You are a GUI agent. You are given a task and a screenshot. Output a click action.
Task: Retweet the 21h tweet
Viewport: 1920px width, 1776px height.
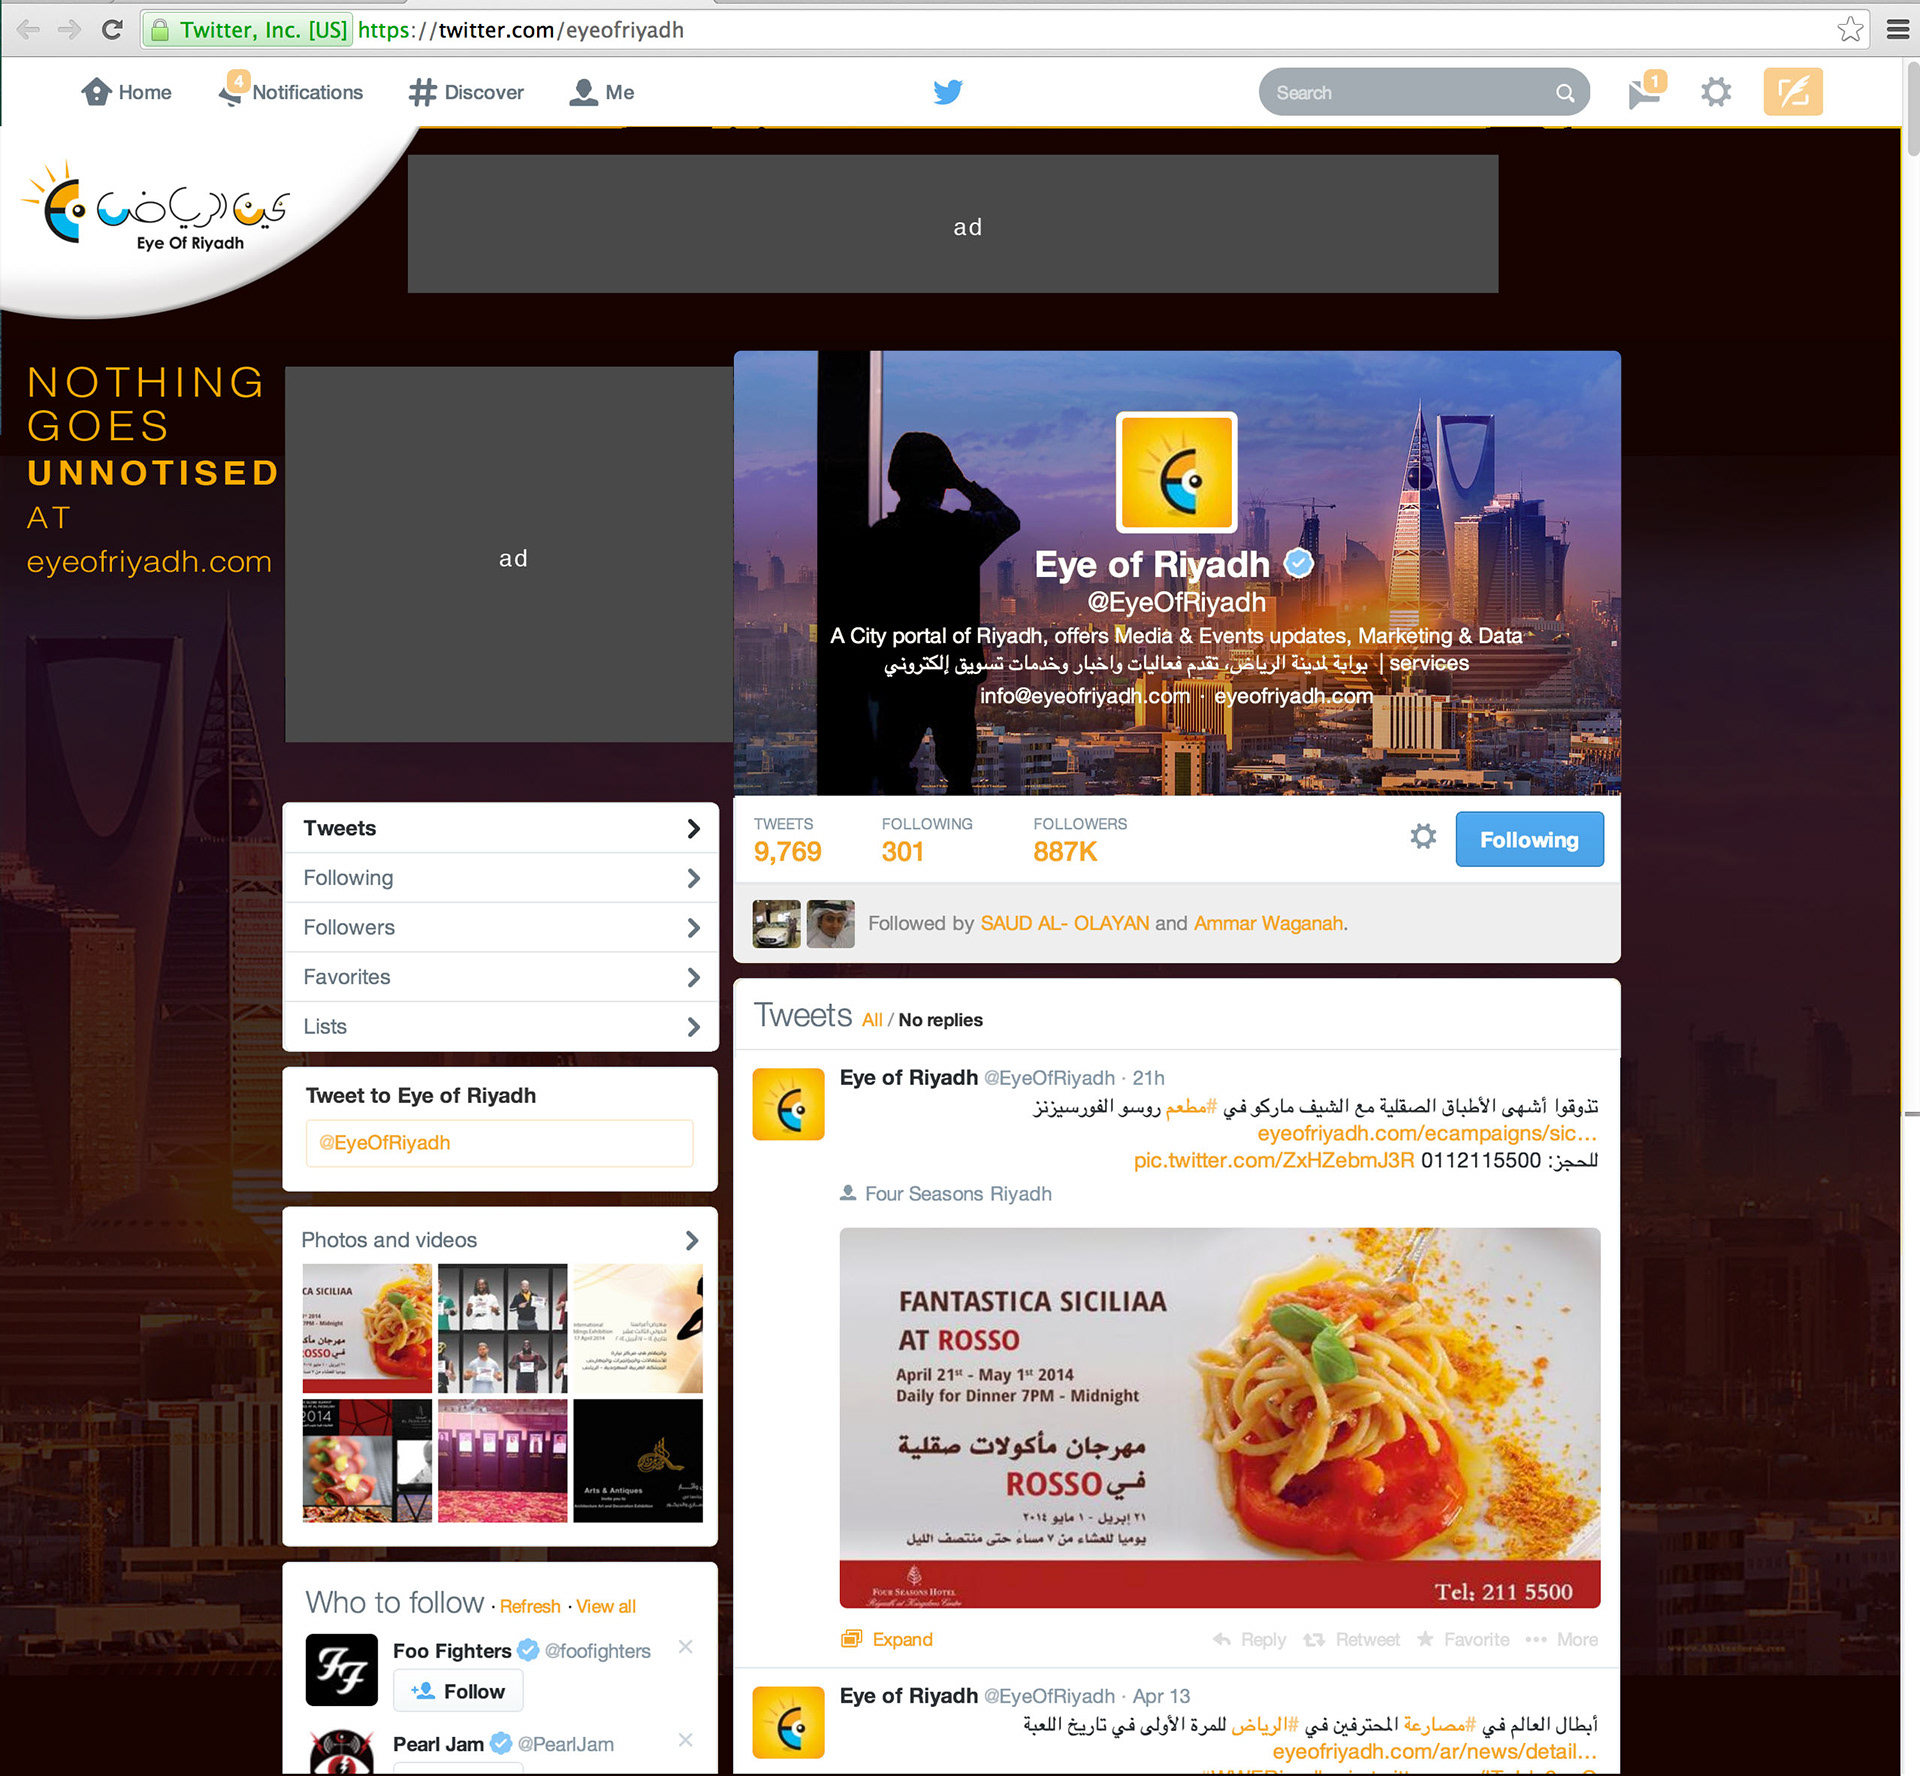1351,1640
